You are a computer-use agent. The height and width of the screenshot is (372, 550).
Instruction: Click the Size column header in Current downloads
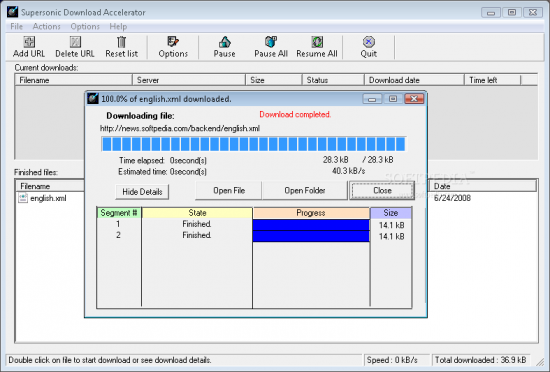point(274,80)
